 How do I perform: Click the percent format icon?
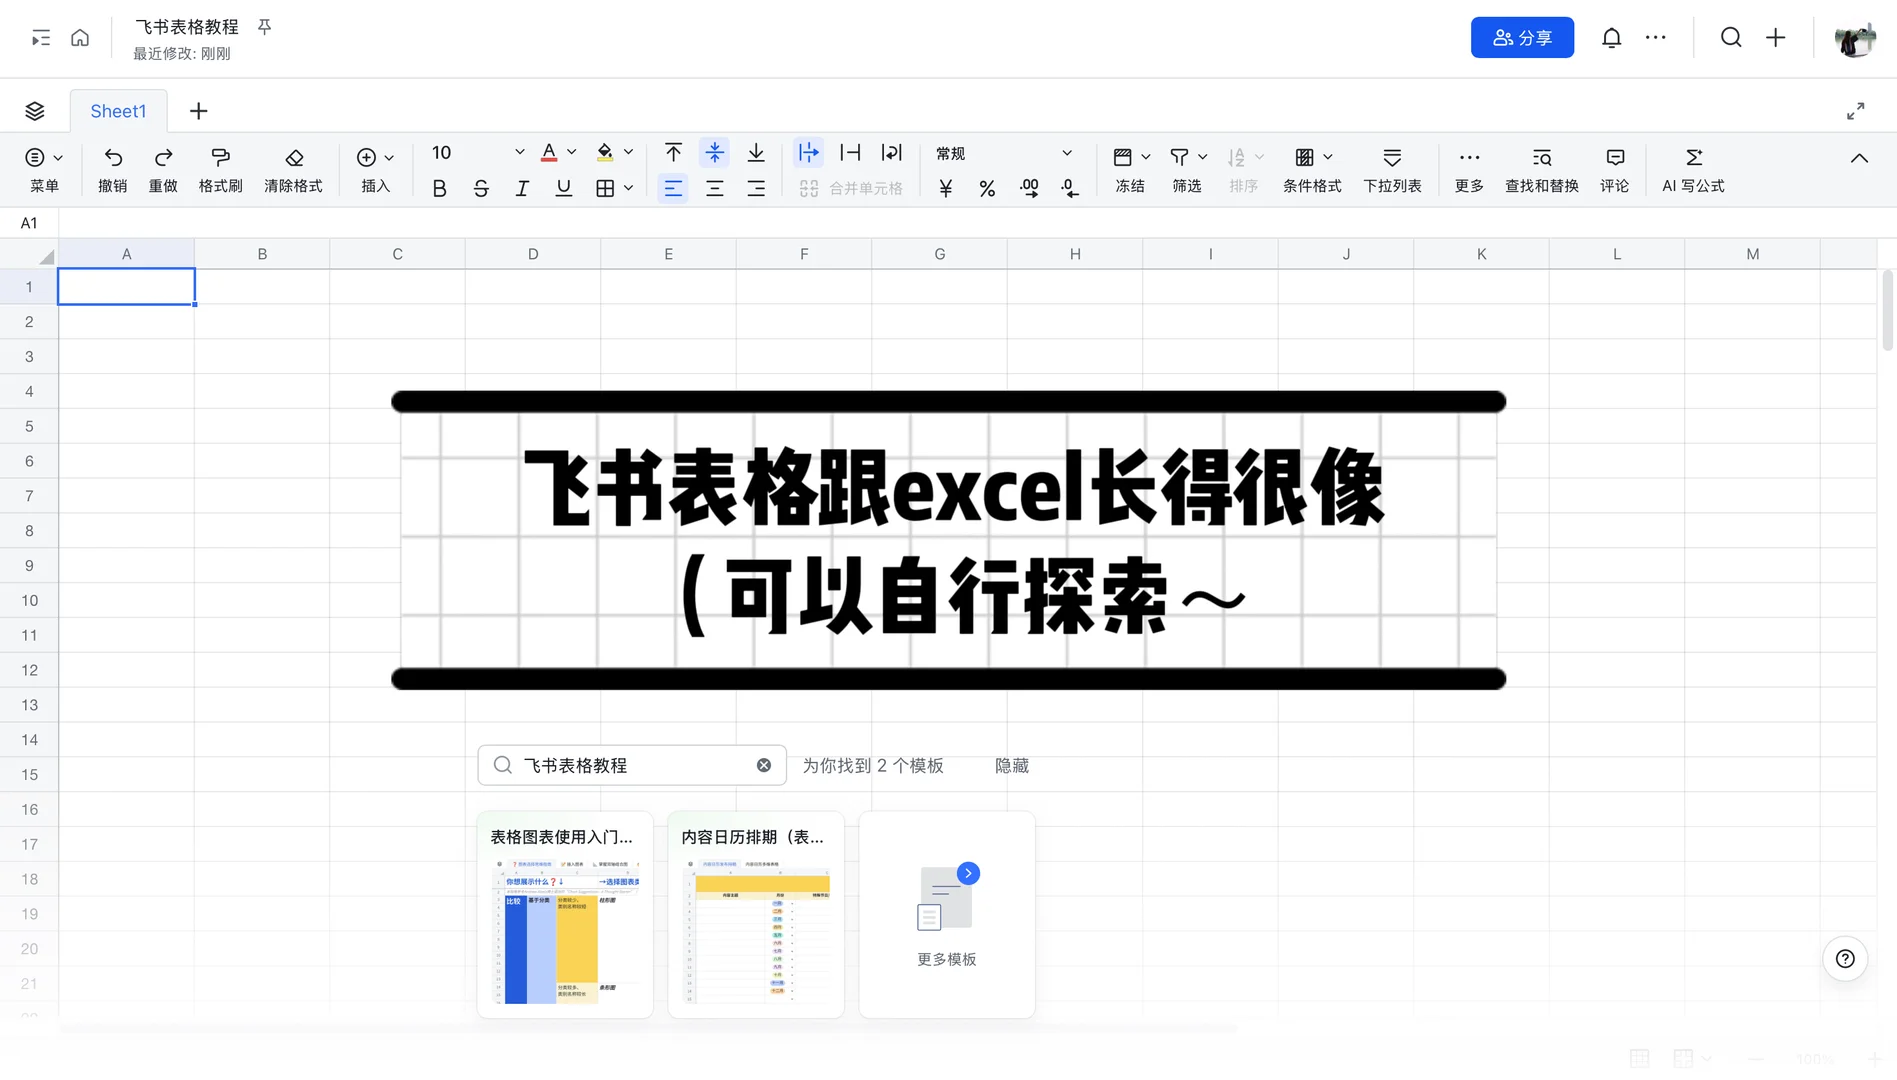tap(987, 188)
